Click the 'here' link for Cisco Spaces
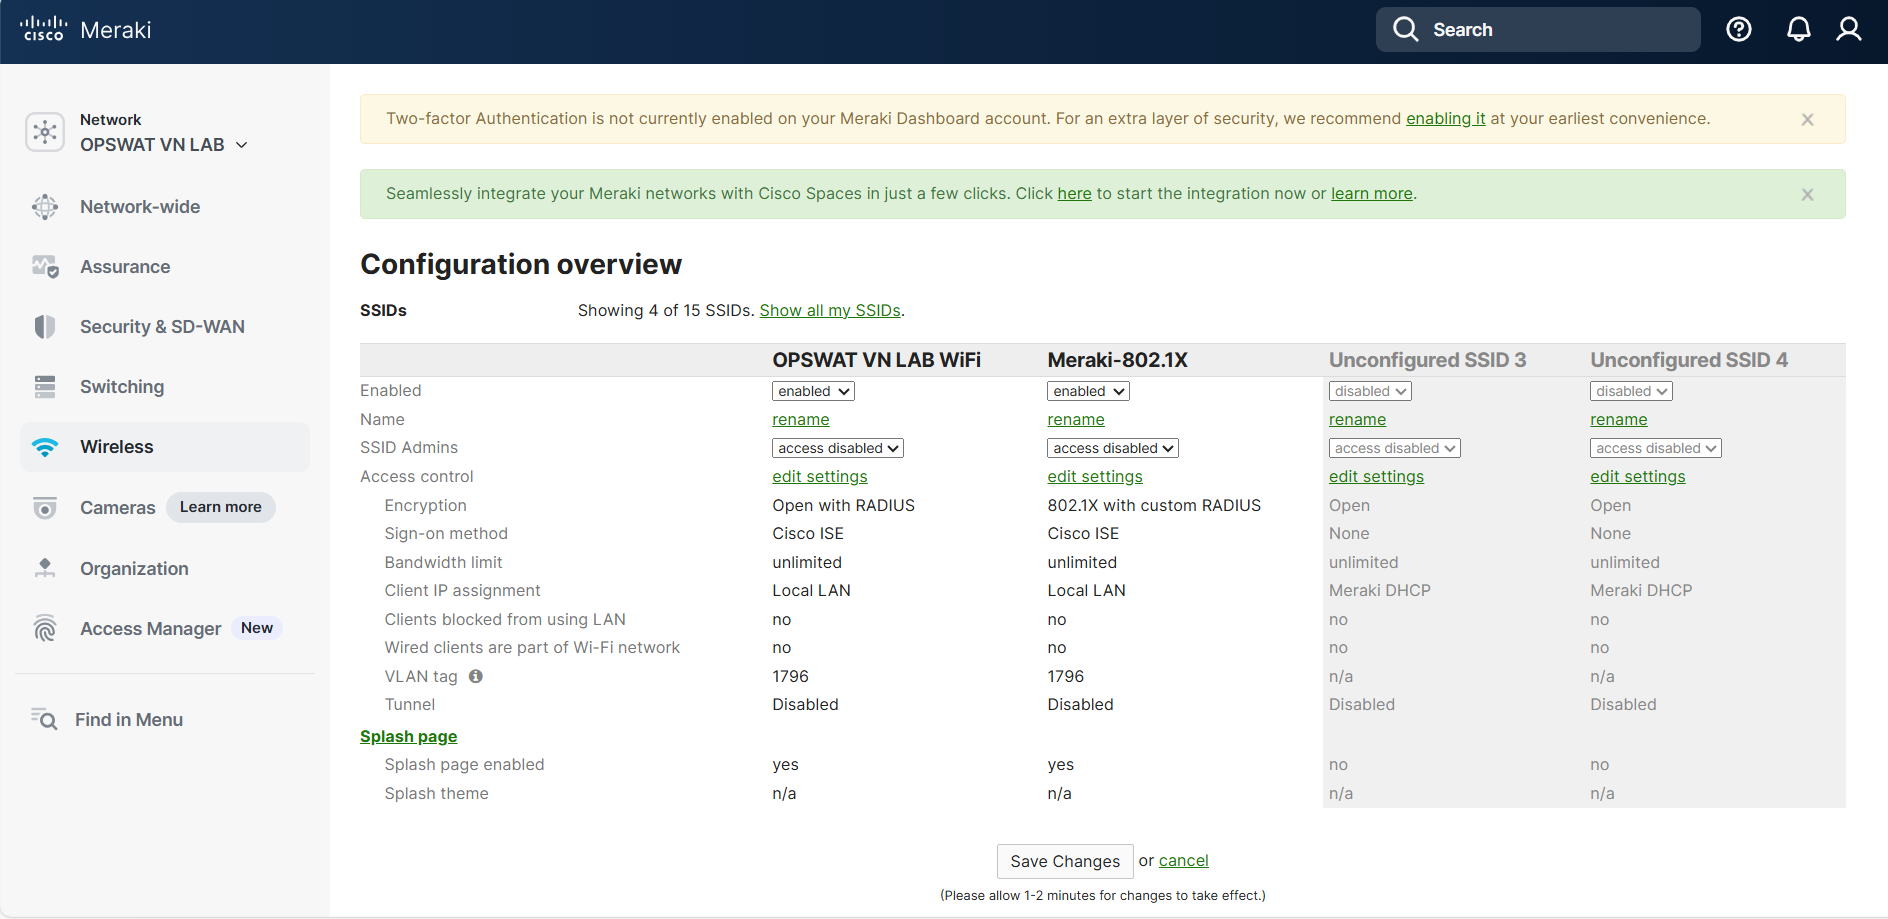The image size is (1888, 919). point(1074,194)
